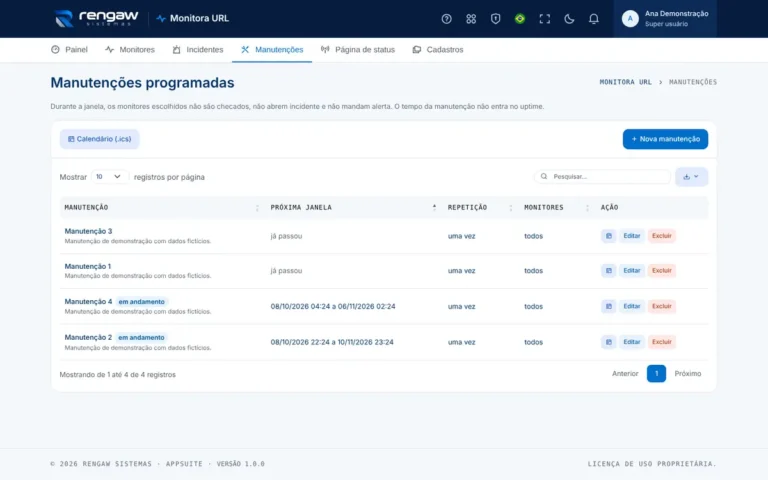Click MANUTENÇÕES breadcrumb item

click(693, 82)
